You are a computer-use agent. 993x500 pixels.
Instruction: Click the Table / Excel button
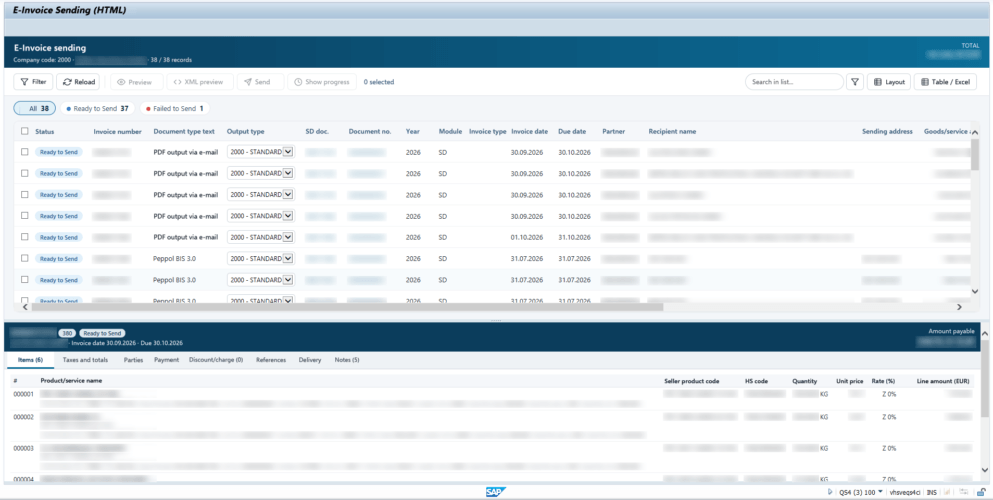(945, 82)
